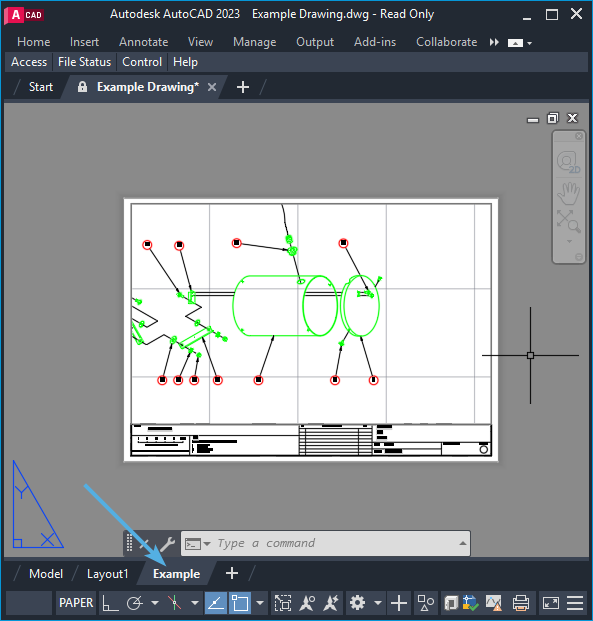Viewport: 593px width, 621px height.
Task: Open Object Snap settings dropdown arrow
Action: tap(260, 603)
